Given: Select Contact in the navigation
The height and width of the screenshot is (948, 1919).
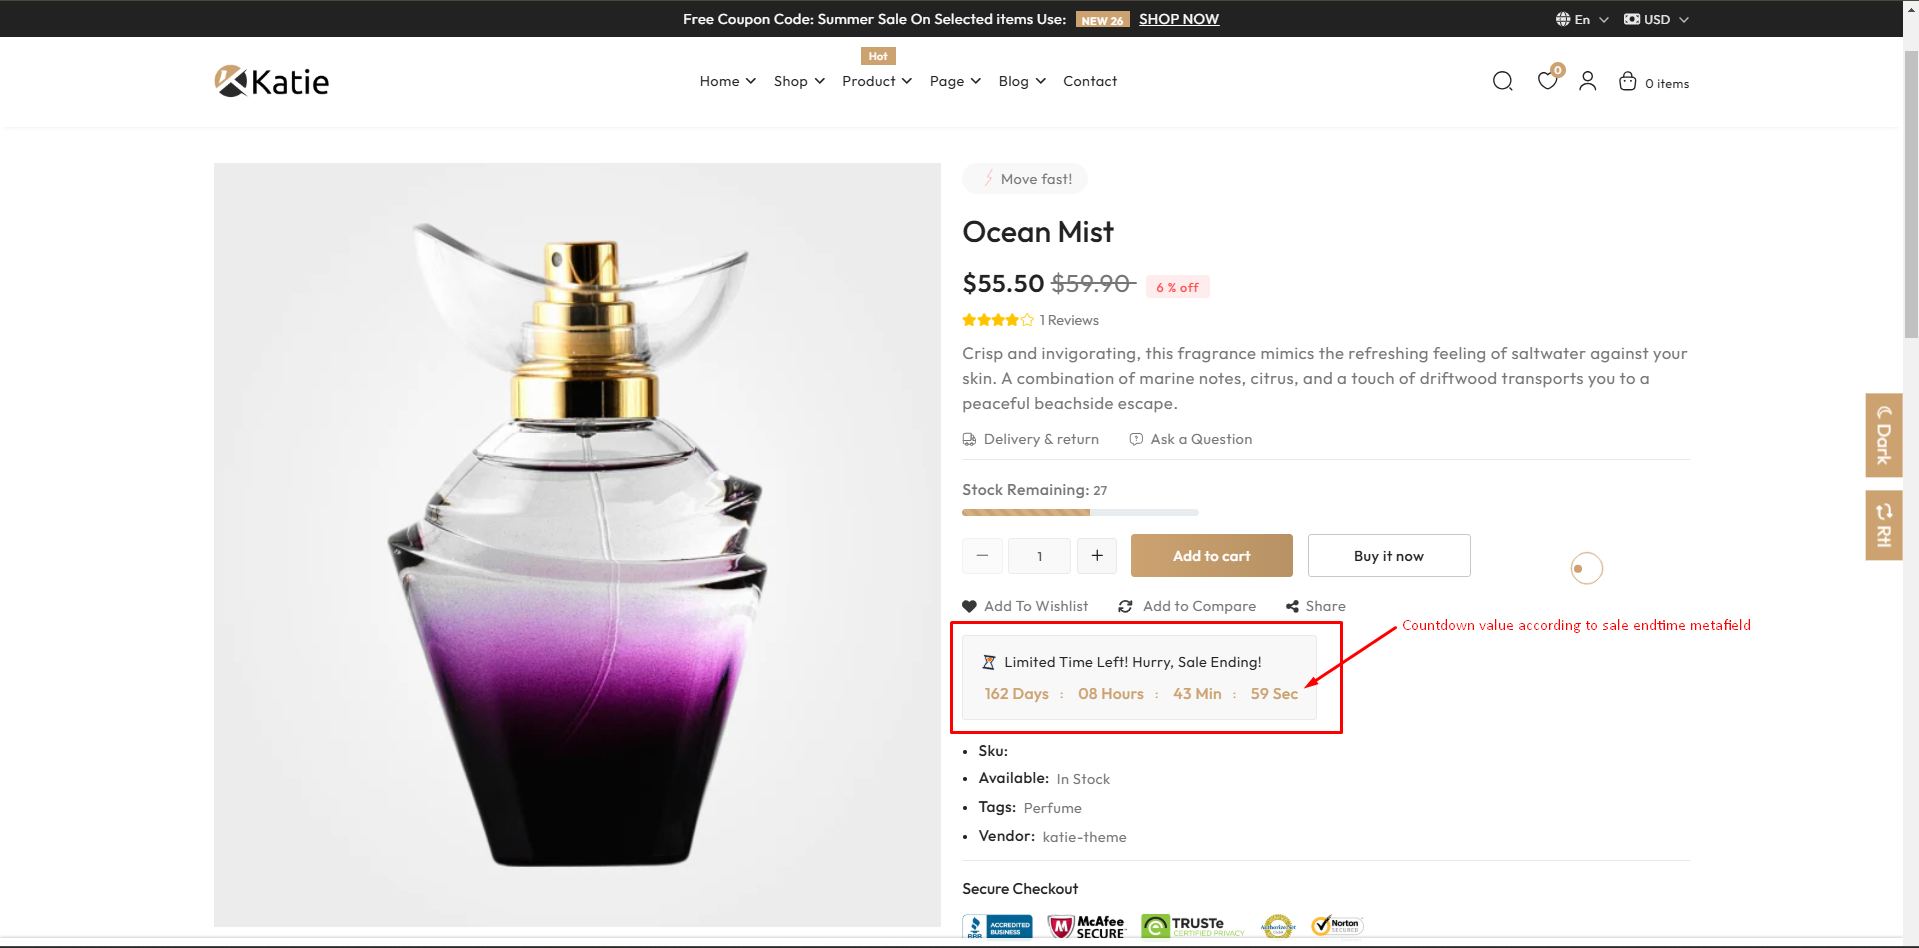Looking at the screenshot, I should (1089, 81).
